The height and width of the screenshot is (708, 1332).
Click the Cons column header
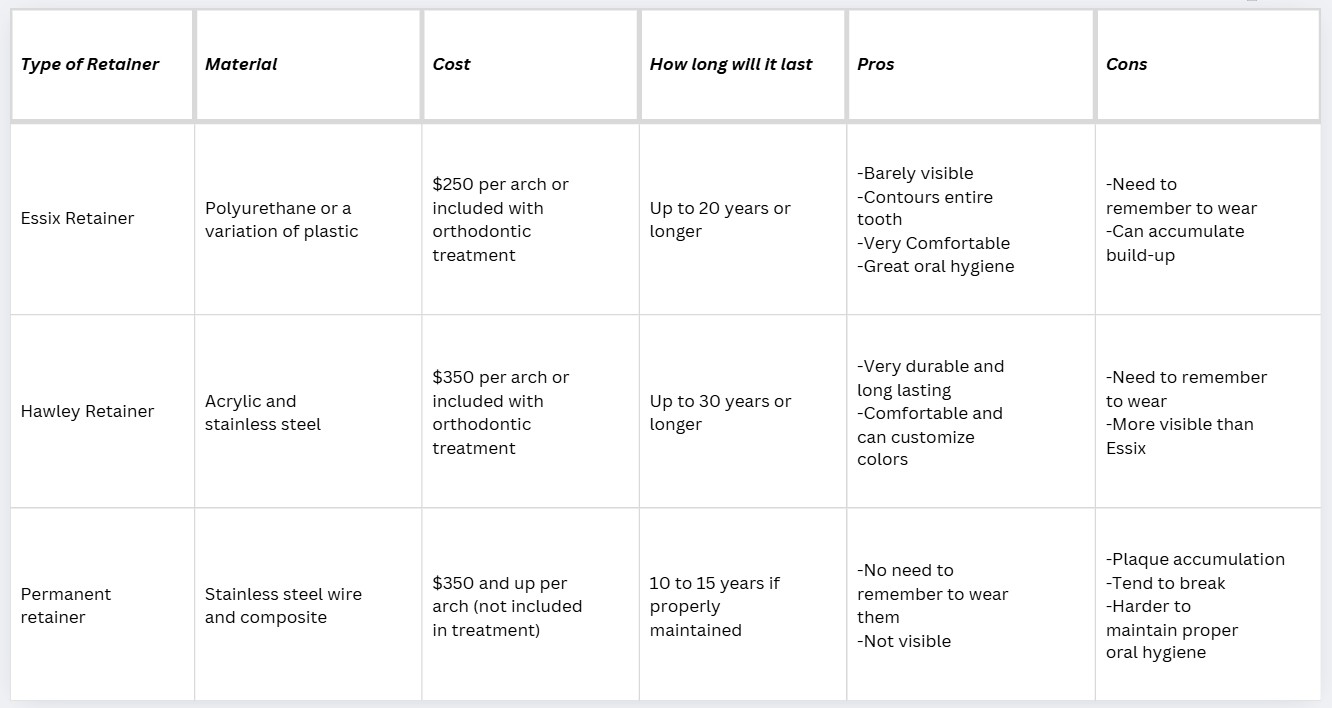[x=1208, y=65]
